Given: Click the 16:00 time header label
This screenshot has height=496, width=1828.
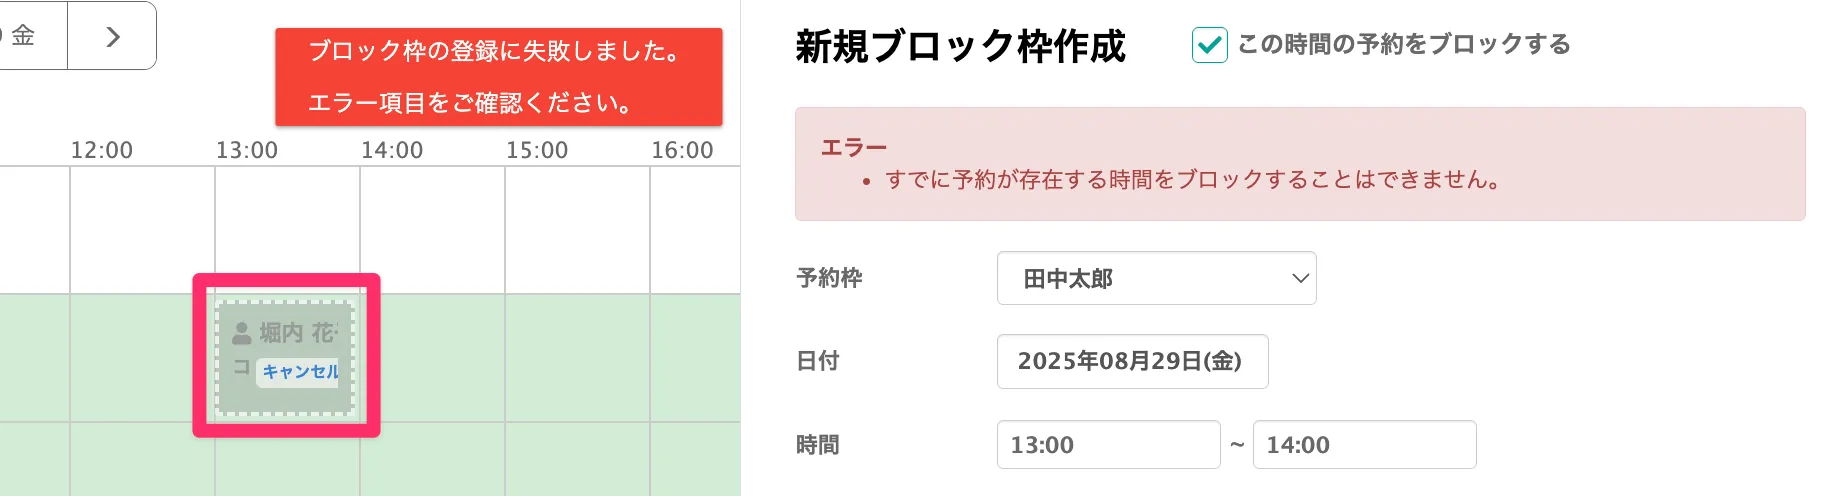Looking at the screenshot, I should point(682,150).
